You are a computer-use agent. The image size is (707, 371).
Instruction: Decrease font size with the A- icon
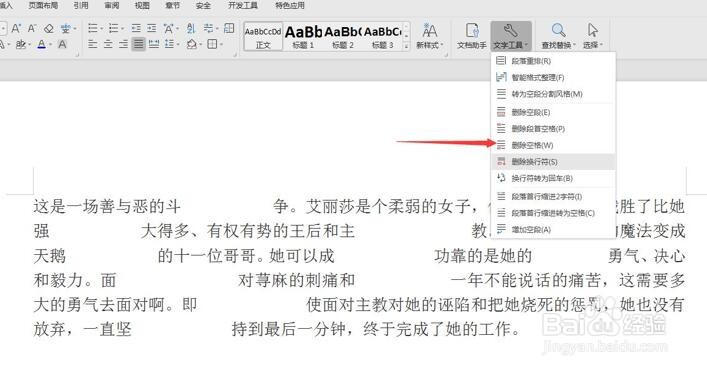[32, 29]
